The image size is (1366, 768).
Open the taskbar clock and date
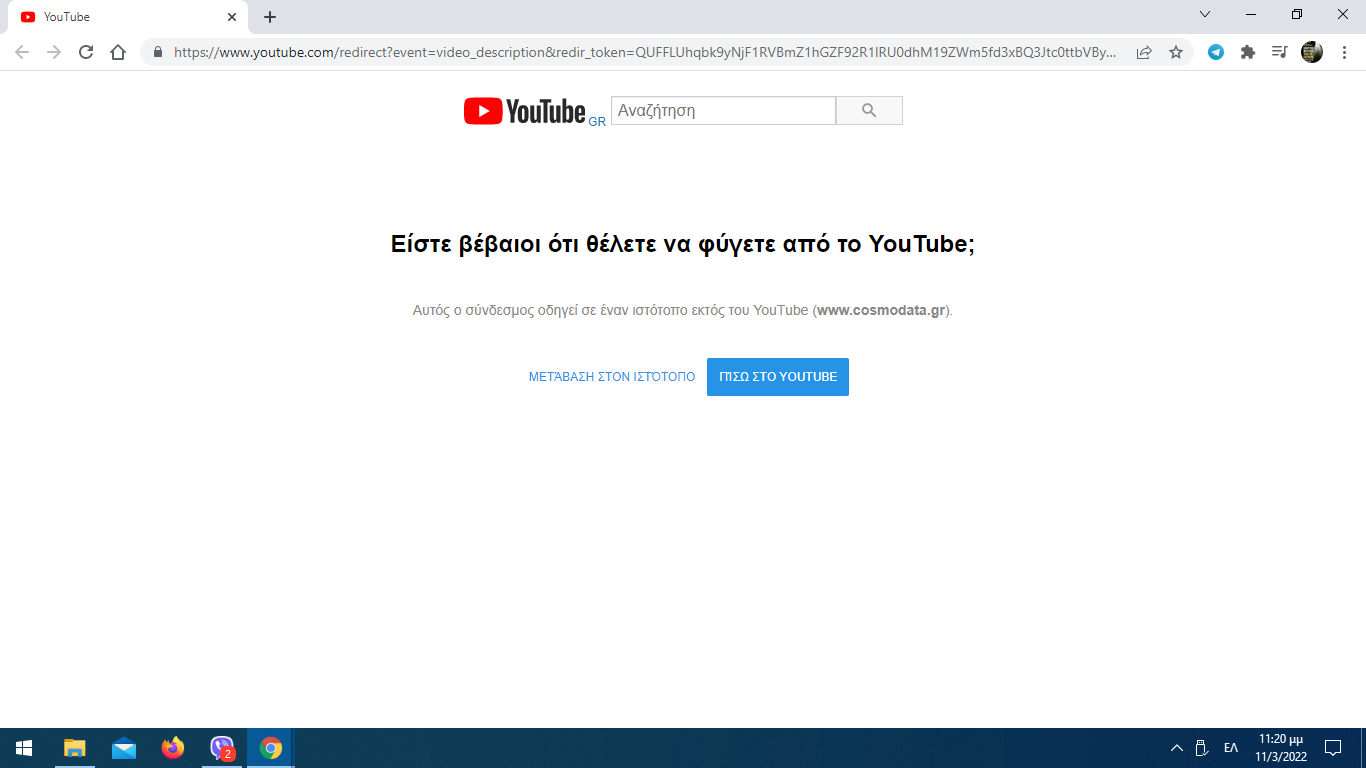click(1281, 748)
